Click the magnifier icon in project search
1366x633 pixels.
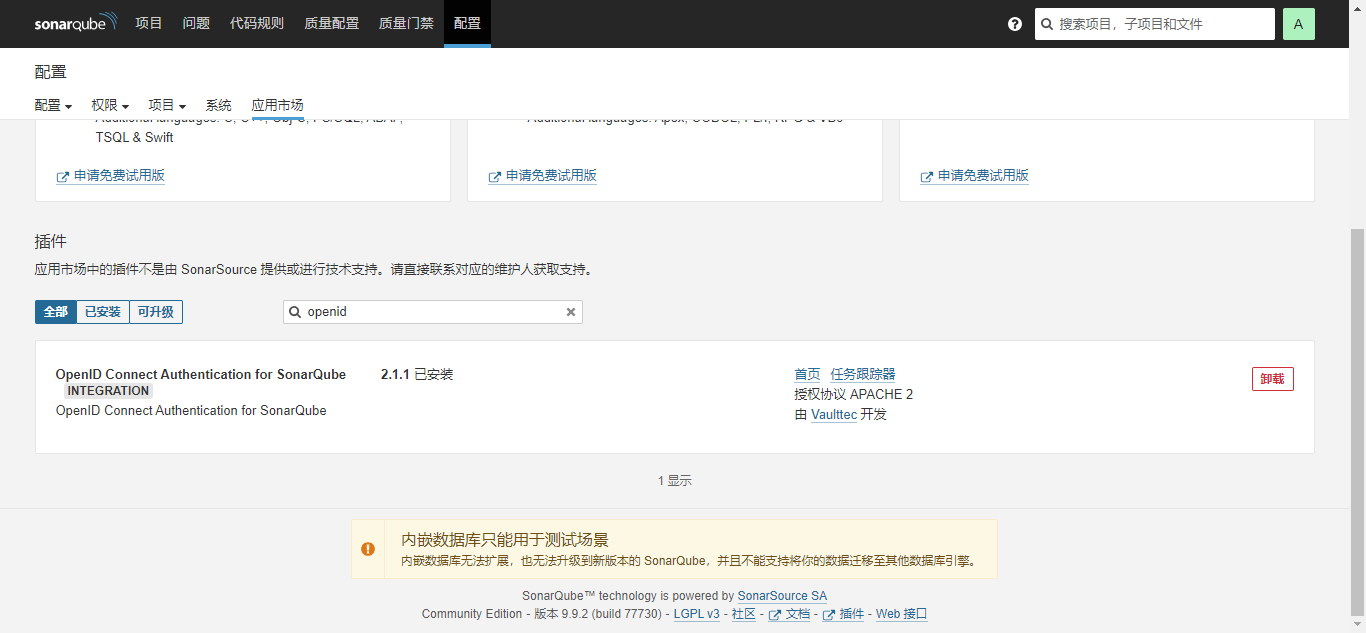(1046, 23)
